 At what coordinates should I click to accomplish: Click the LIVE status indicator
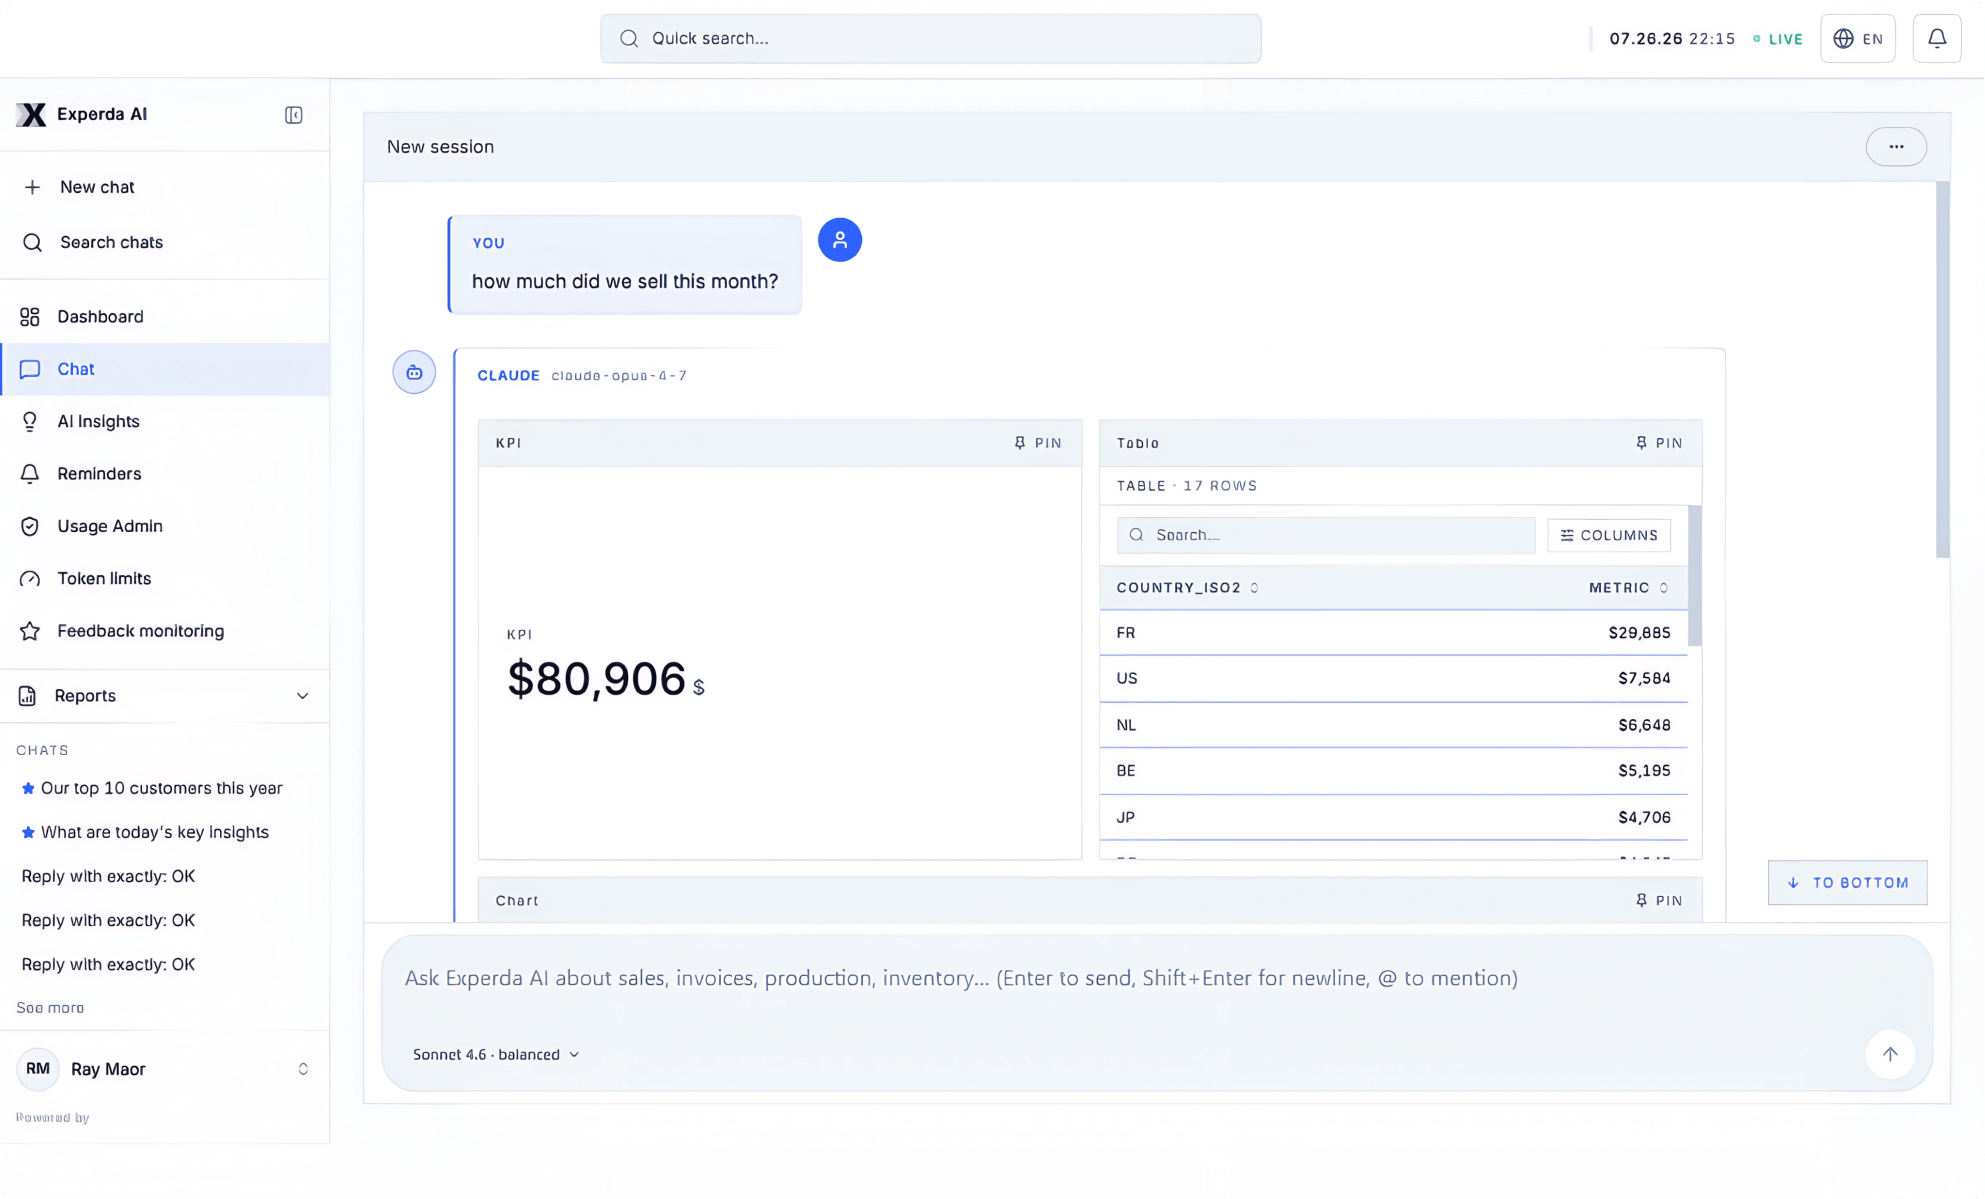point(1778,39)
